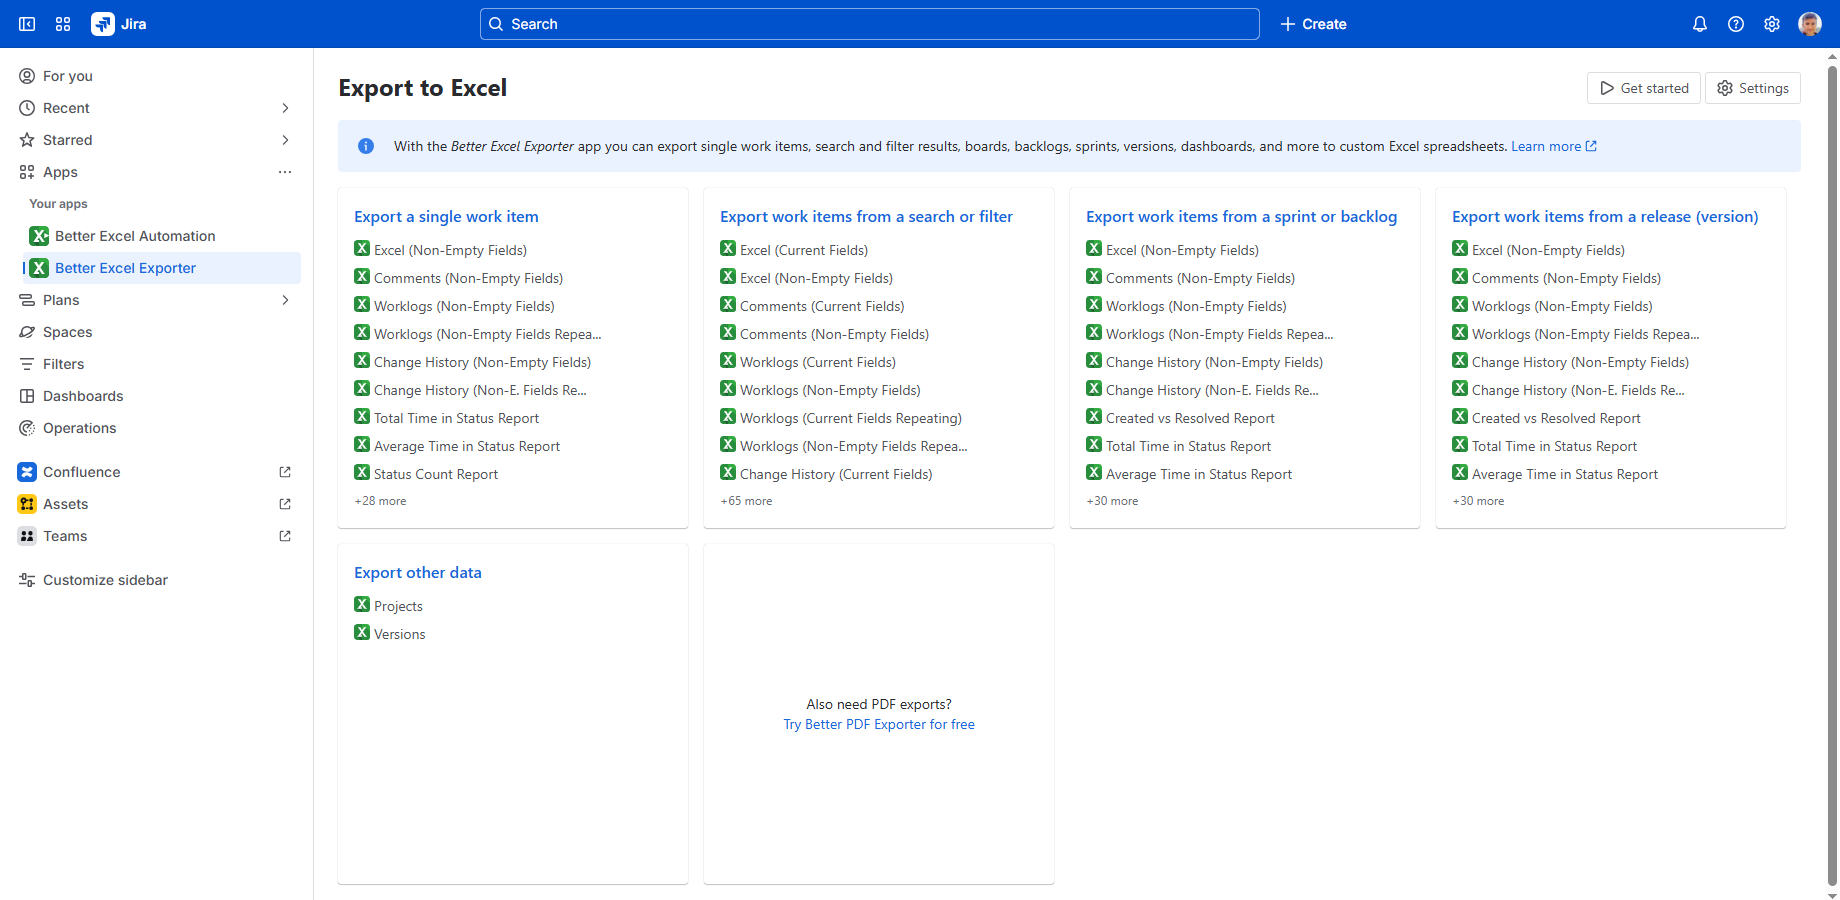Open Try Better PDF Exporter for free link
1840x900 pixels.
coord(878,724)
